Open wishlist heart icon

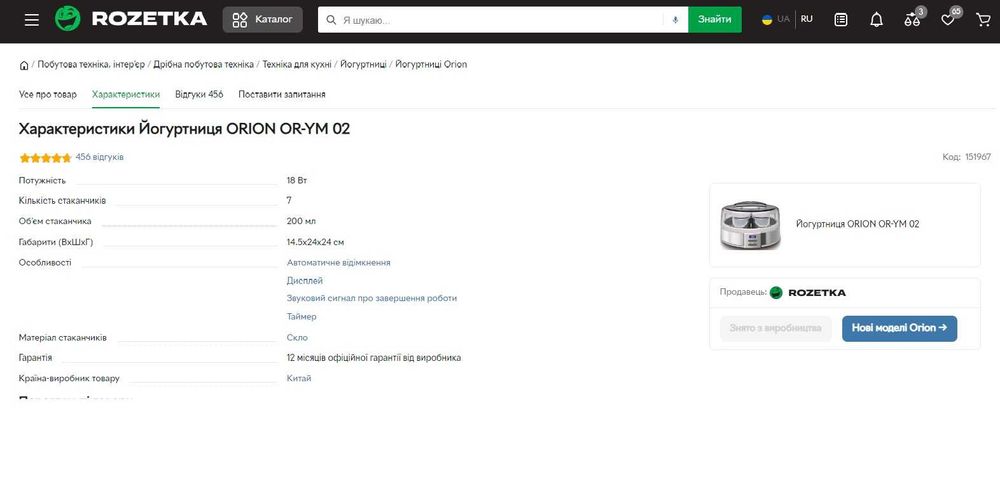[x=948, y=20]
